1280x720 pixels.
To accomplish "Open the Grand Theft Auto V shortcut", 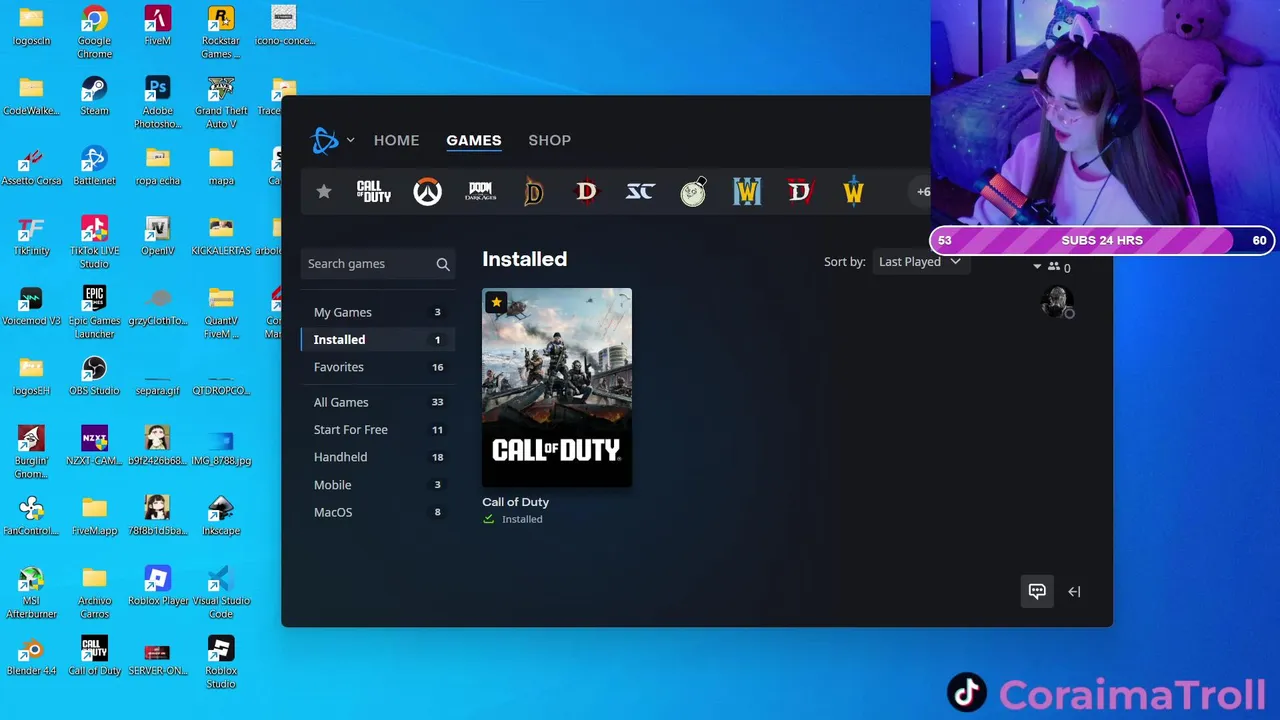I will point(220,103).
